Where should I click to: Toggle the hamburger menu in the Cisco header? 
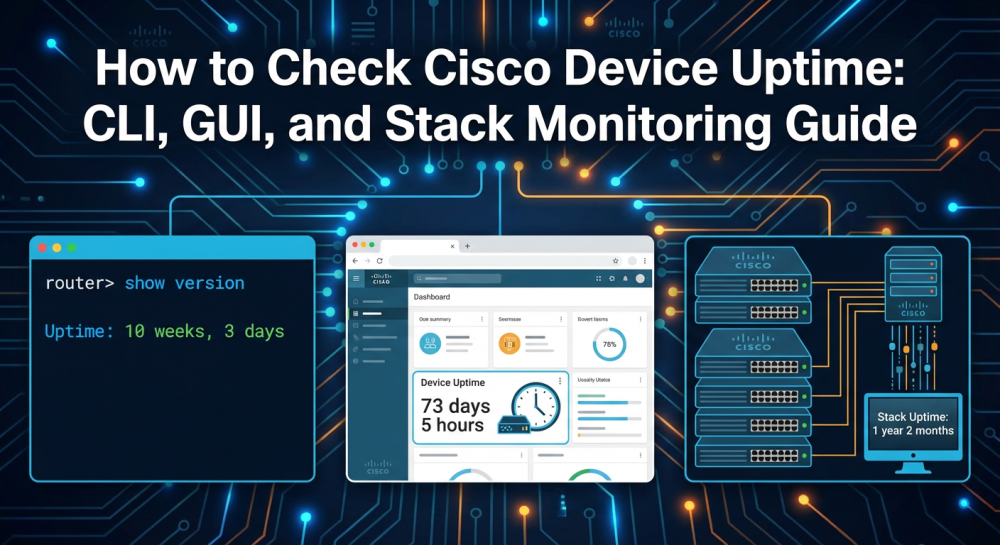click(356, 279)
